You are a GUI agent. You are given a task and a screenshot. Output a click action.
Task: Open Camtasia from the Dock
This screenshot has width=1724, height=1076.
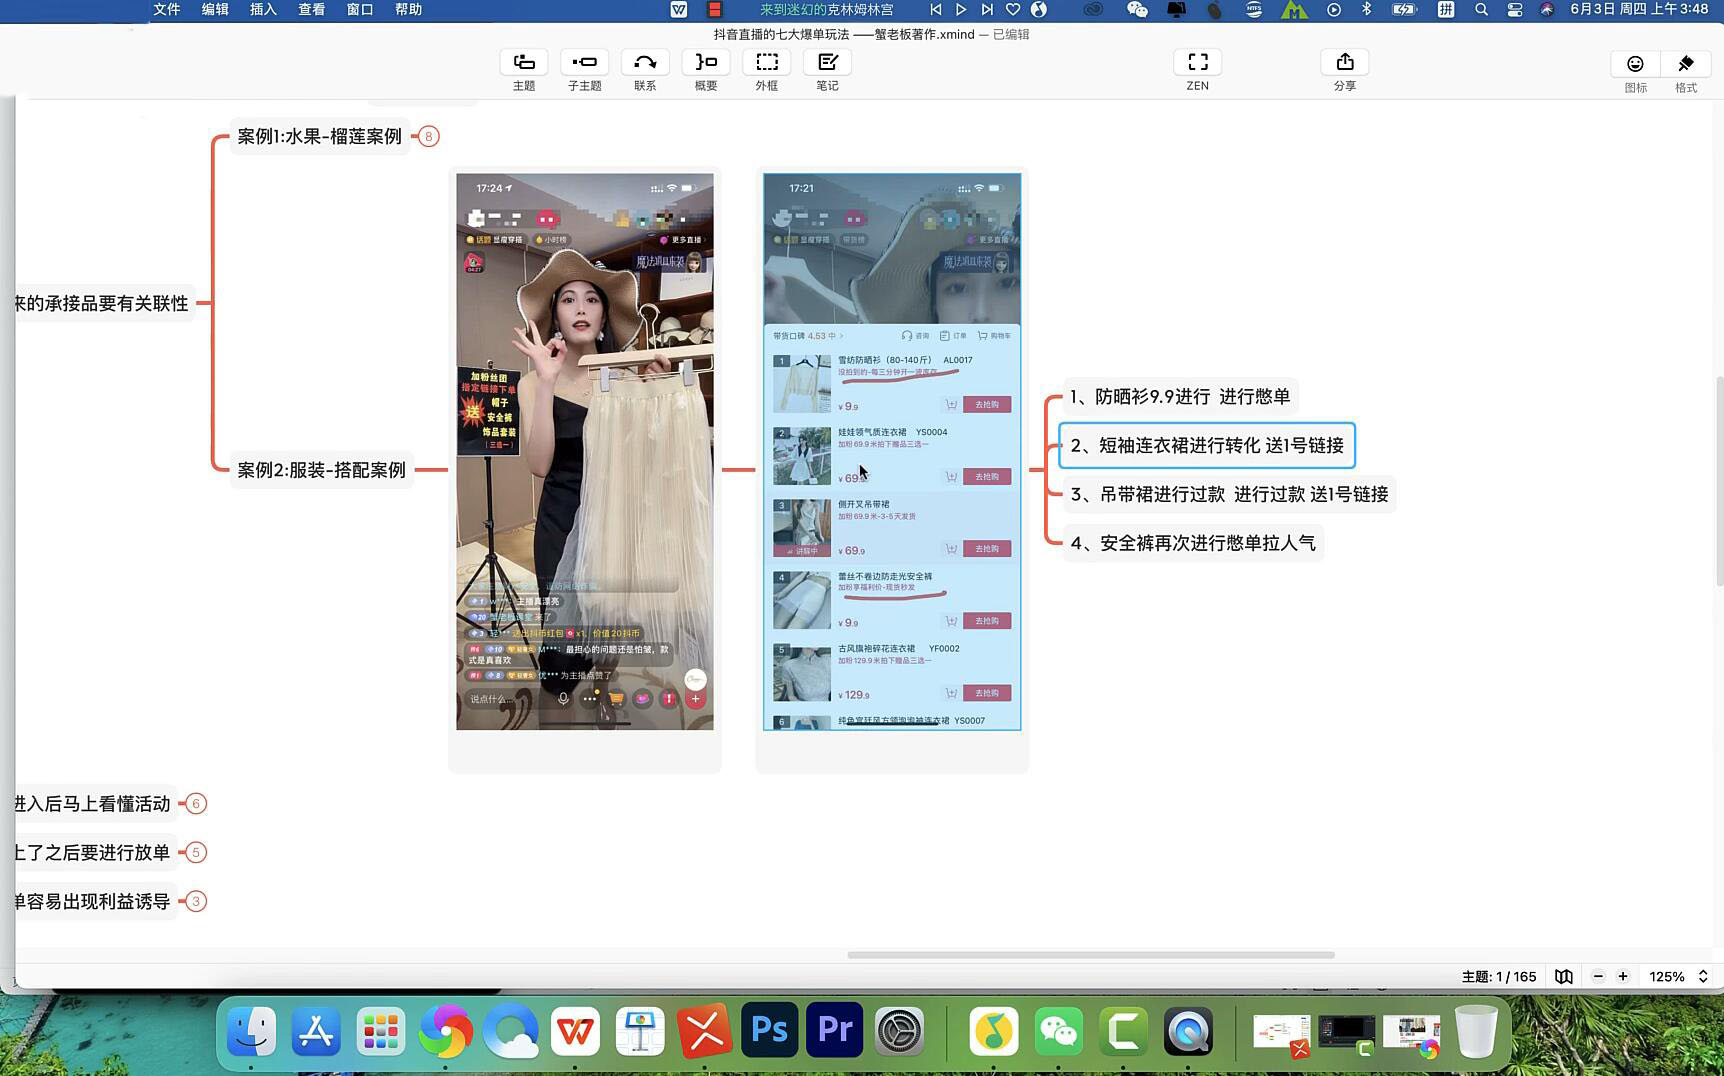1124,1031
